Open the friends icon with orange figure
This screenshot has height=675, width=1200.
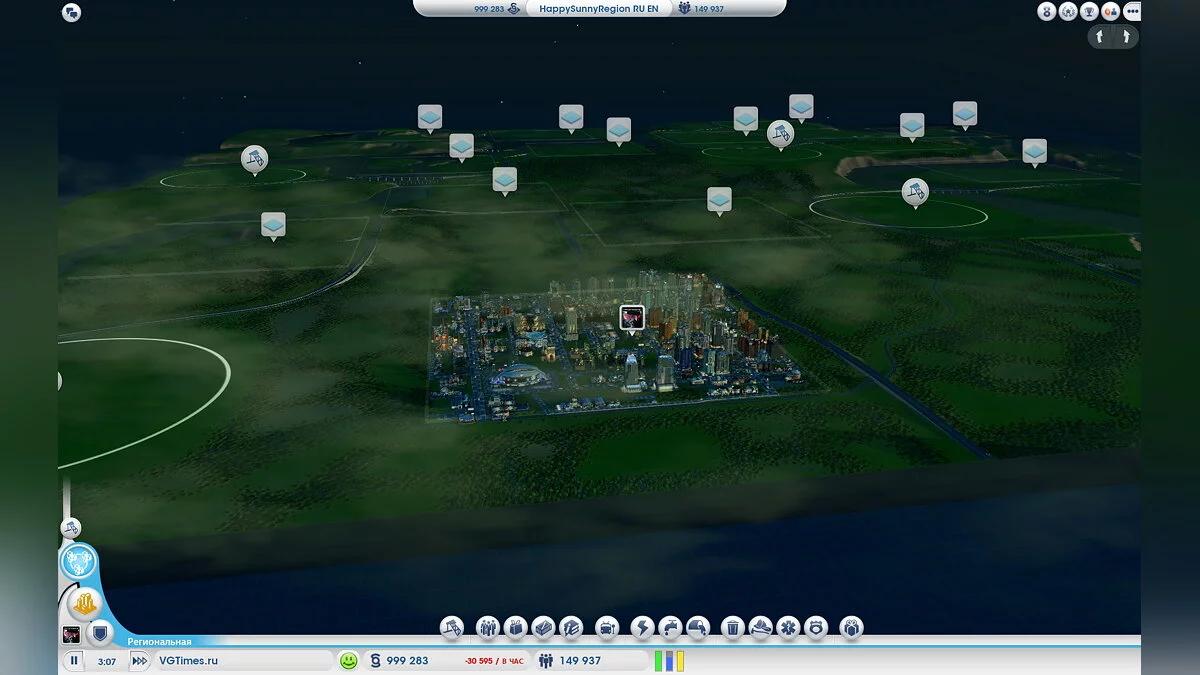pos(1110,12)
